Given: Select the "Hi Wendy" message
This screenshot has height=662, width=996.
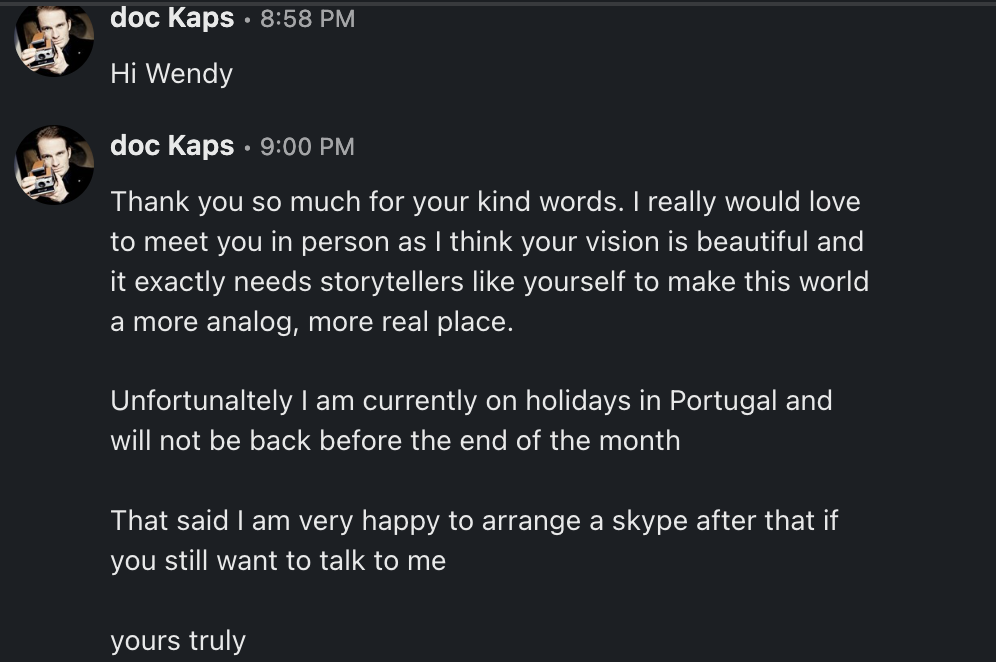Looking at the screenshot, I should (x=171, y=74).
